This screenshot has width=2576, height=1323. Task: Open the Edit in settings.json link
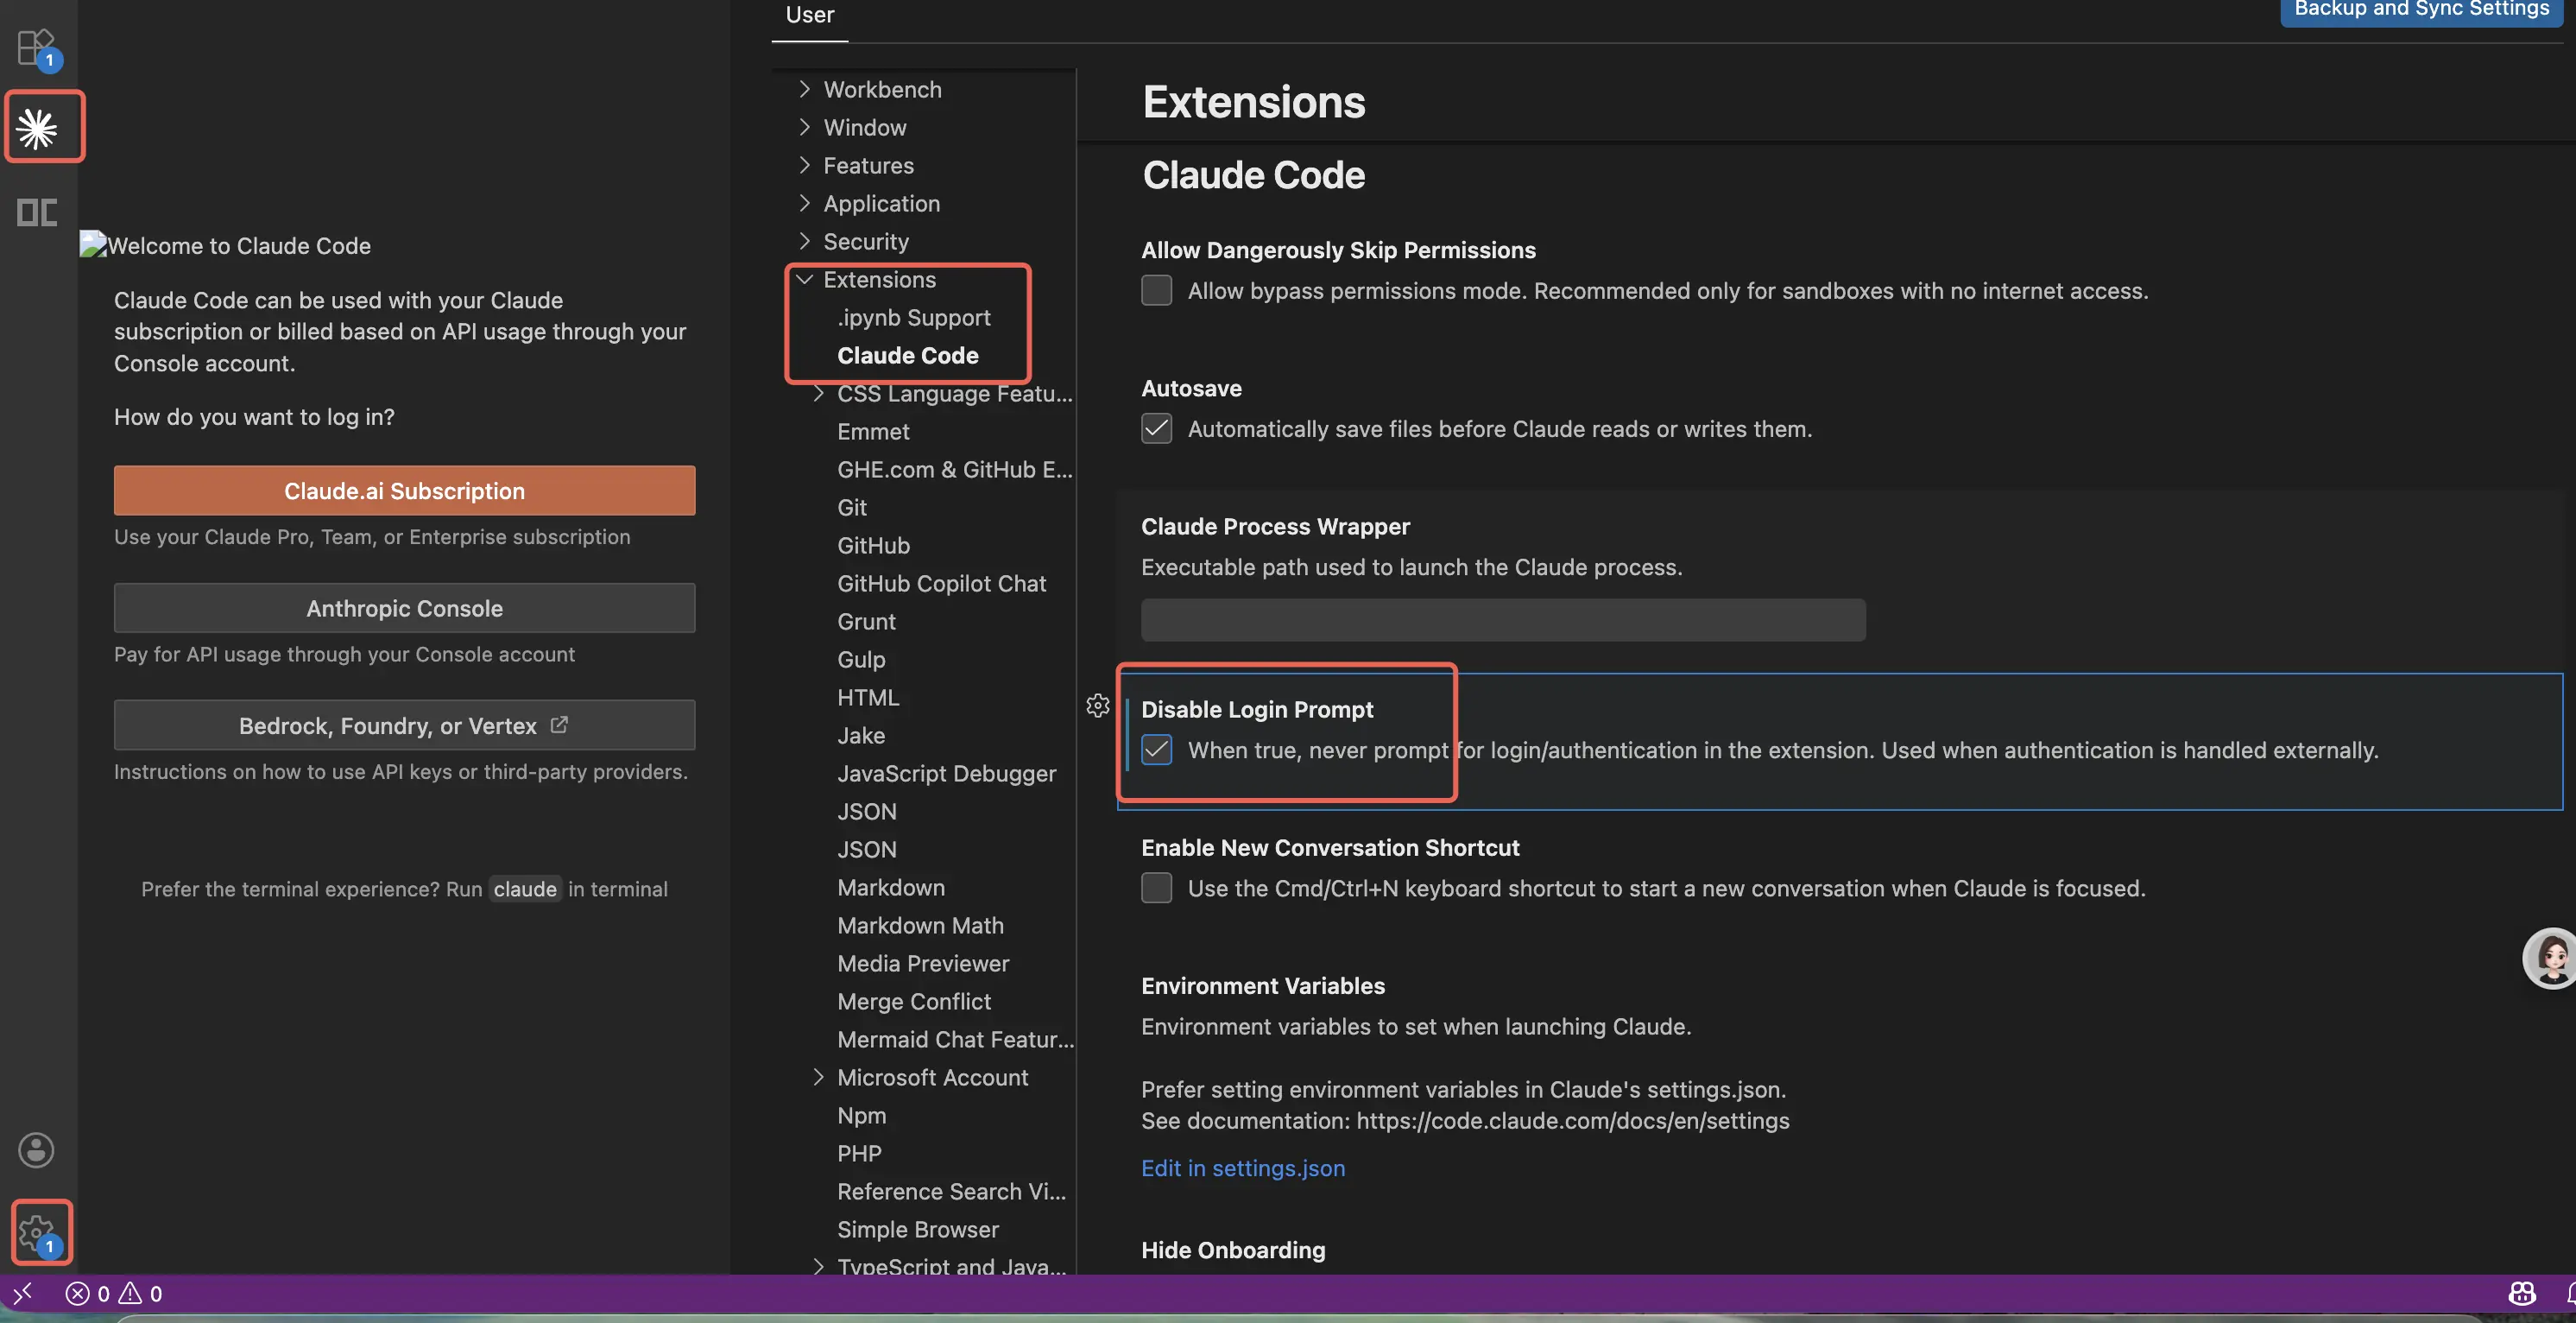(x=1242, y=1168)
